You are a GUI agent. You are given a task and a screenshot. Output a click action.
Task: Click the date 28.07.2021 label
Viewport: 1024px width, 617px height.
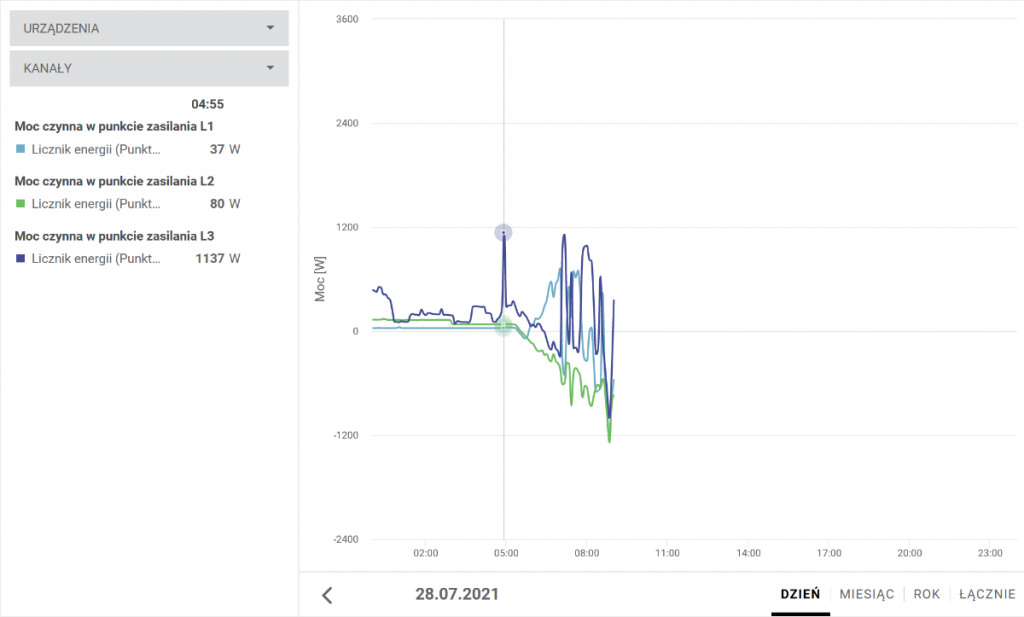pyautogui.click(x=457, y=594)
